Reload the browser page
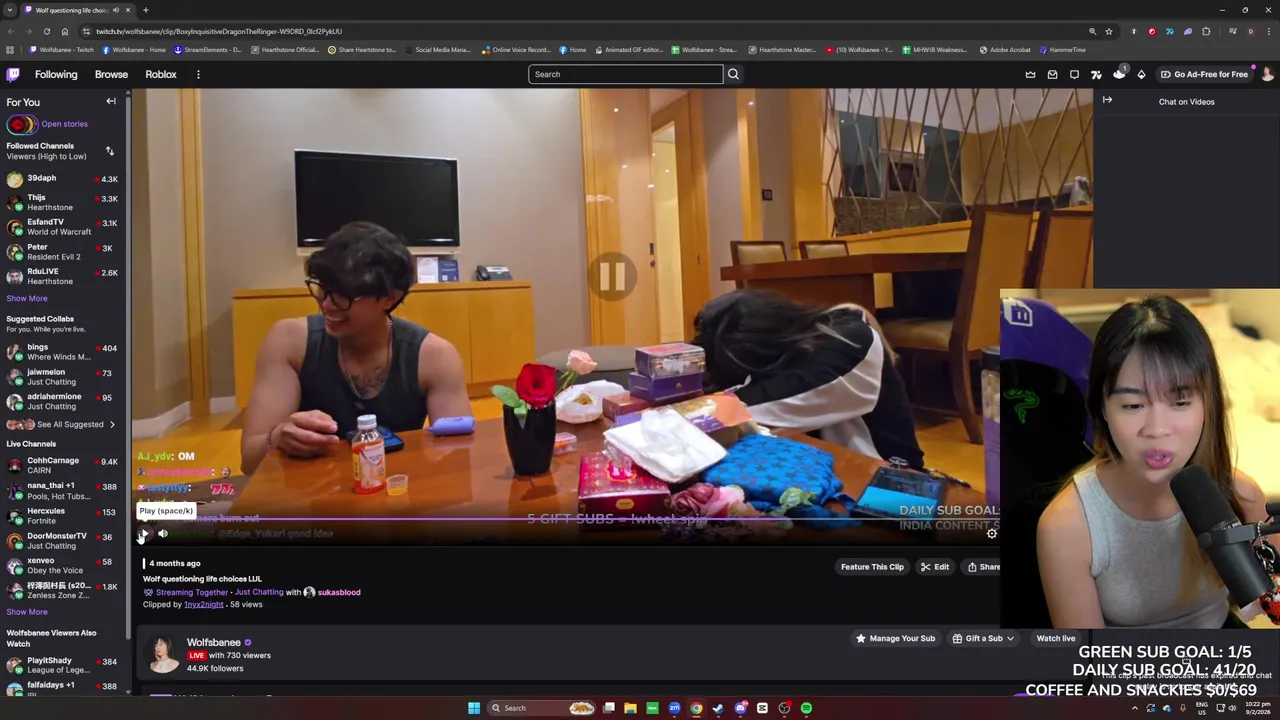 (x=47, y=31)
